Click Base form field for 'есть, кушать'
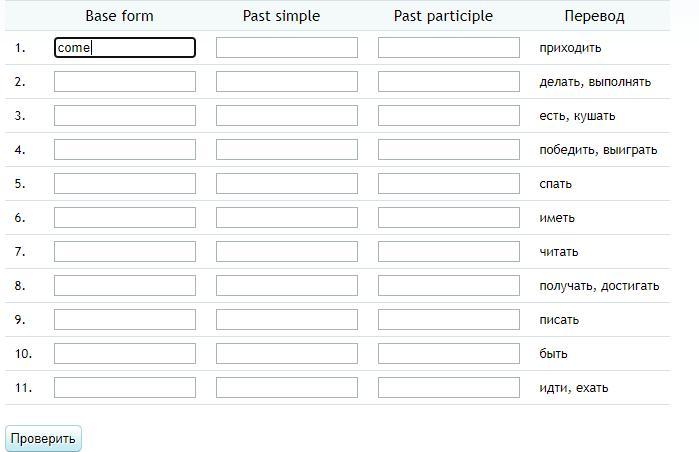 tap(125, 116)
